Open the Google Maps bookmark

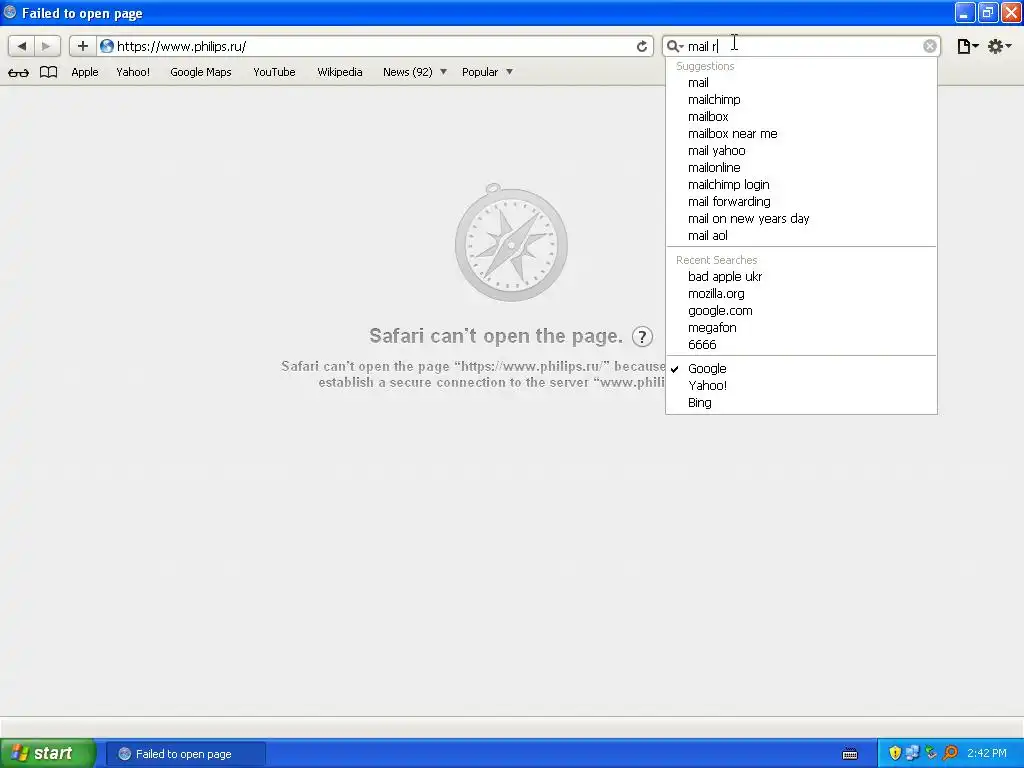[x=201, y=72]
